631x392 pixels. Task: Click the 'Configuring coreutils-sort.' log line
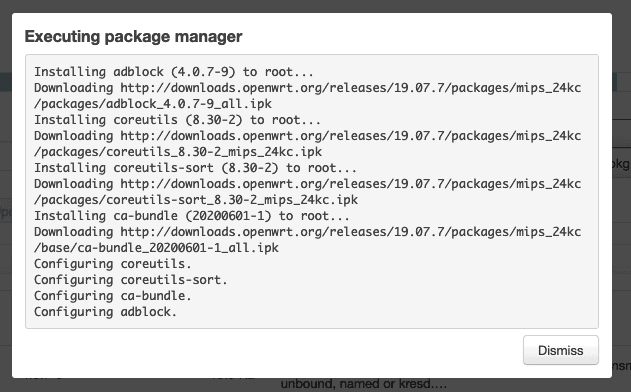(131, 280)
